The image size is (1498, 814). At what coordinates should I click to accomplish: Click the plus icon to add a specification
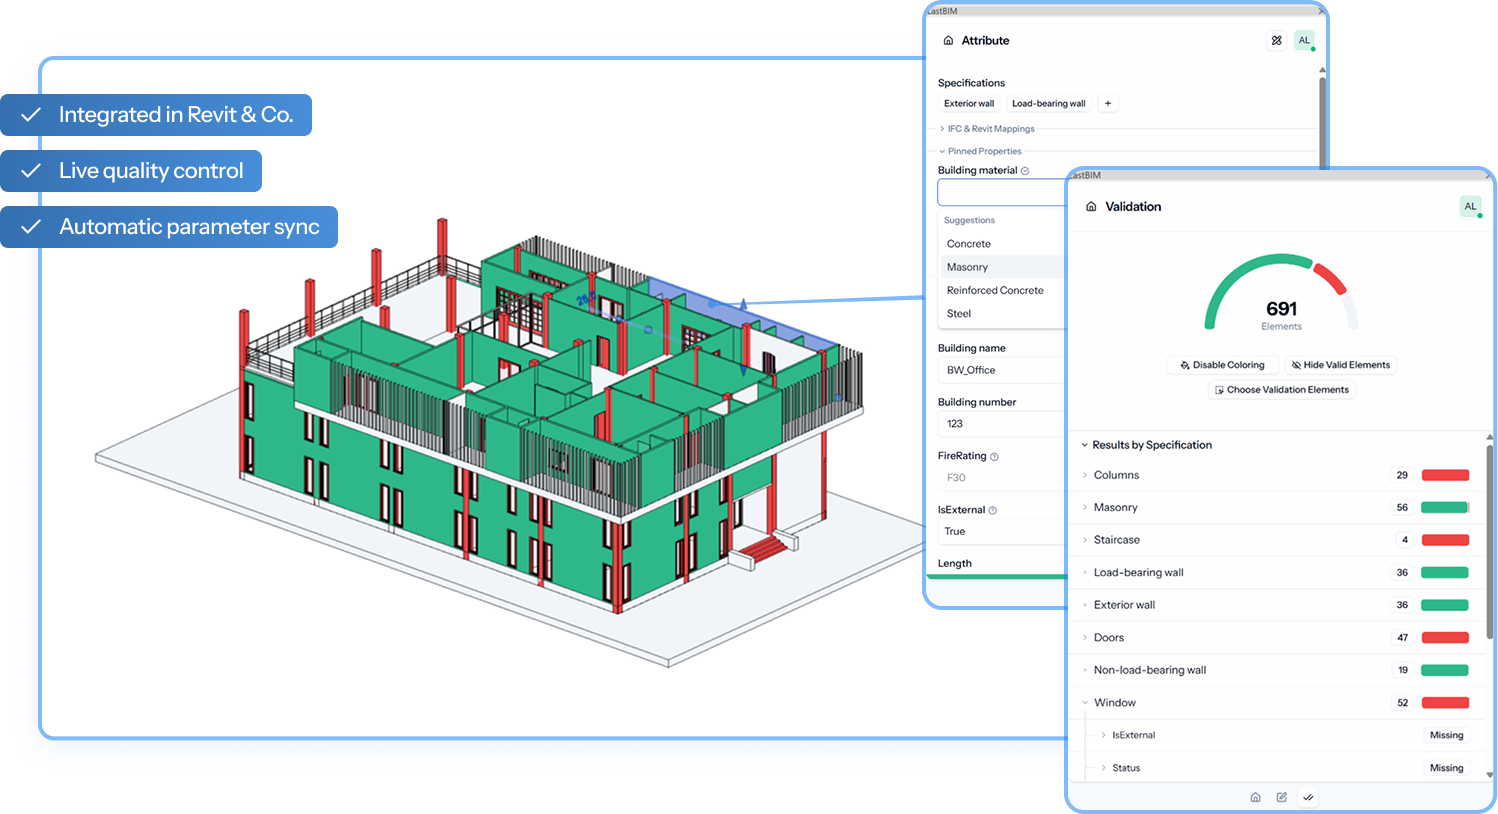[1107, 104]
